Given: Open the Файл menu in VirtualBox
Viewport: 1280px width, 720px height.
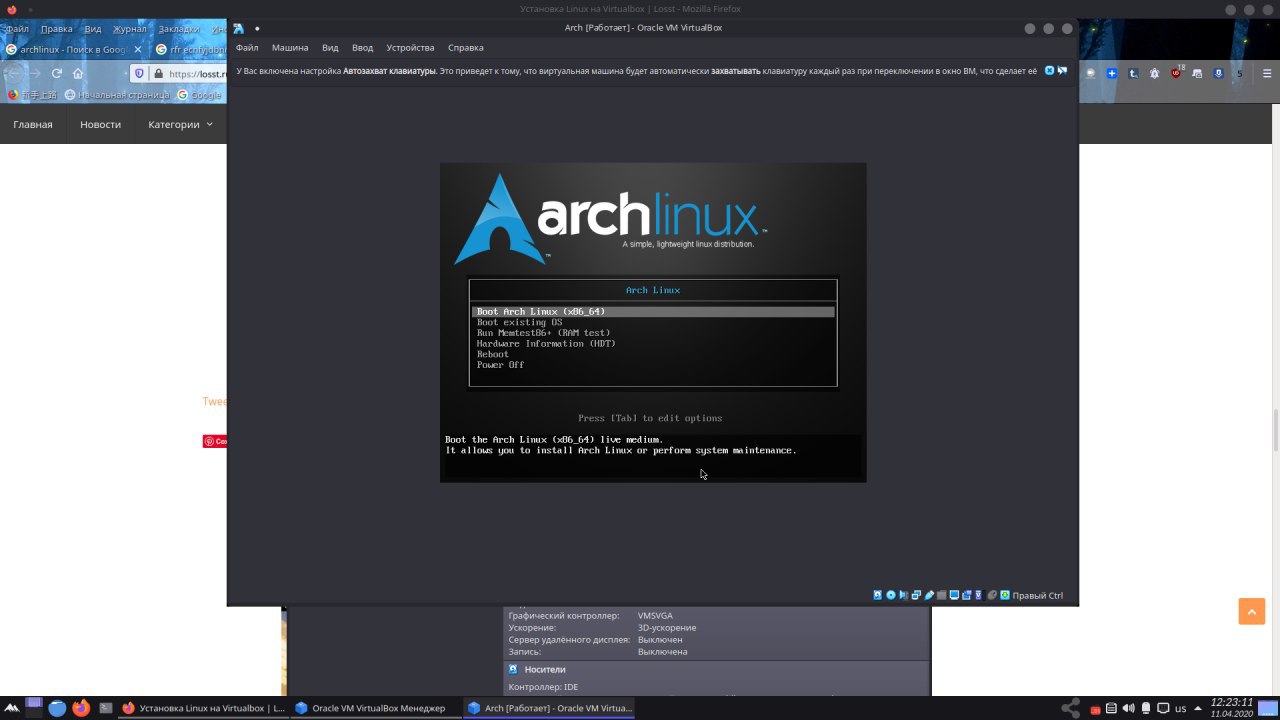Looking at the screenshot, I should point(247,47).
